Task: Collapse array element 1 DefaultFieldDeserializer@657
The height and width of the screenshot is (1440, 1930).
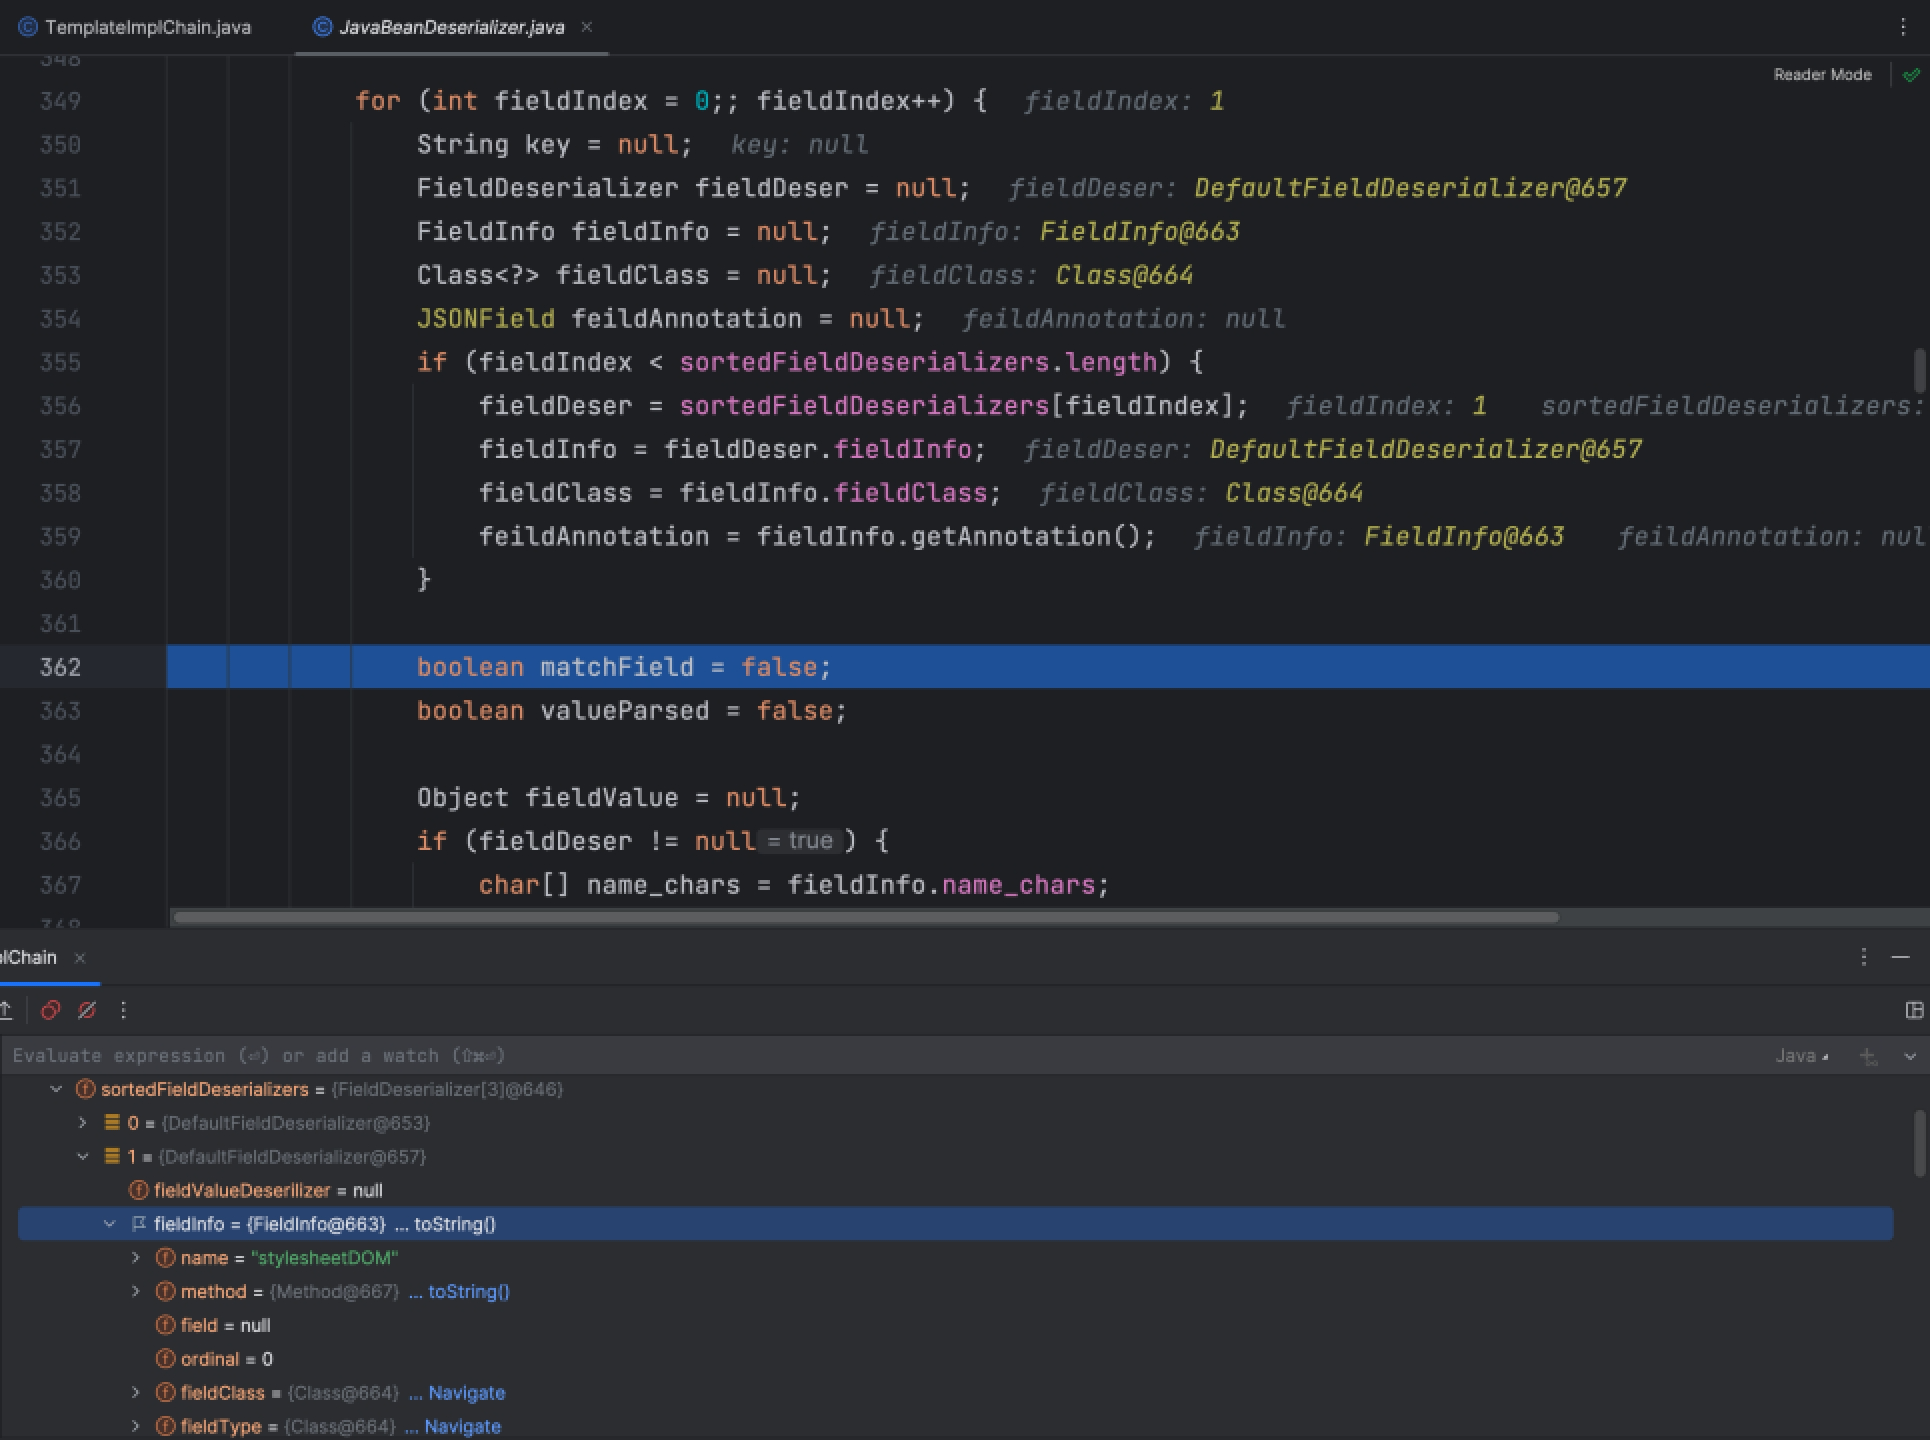Action: 83,1157
